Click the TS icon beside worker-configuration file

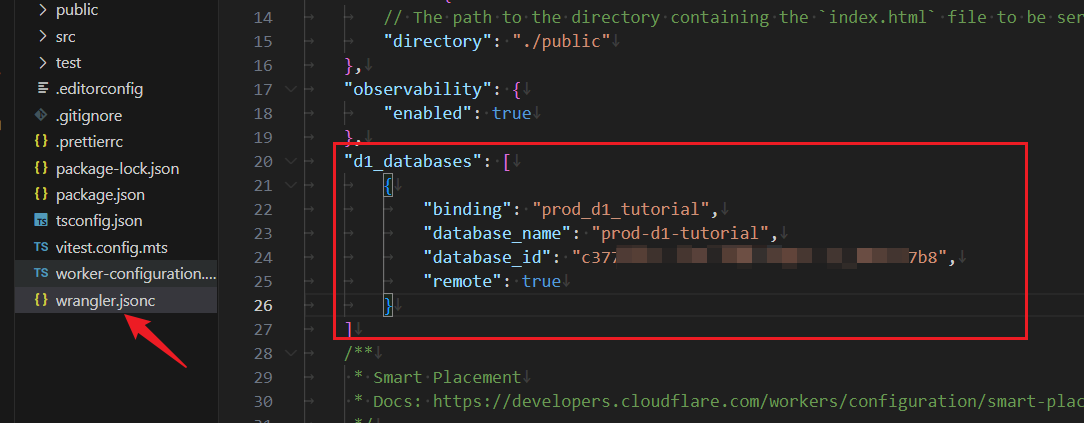(42, 273)
